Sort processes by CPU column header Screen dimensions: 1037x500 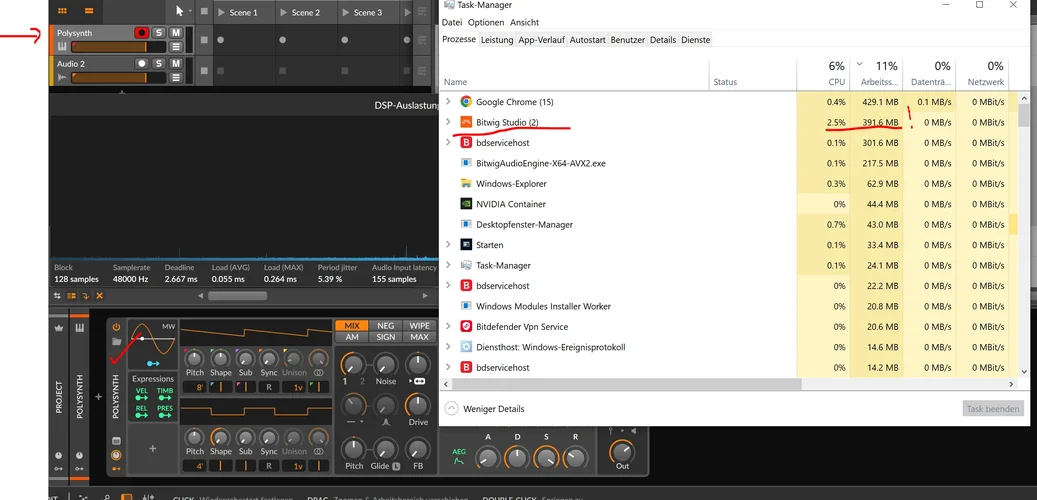point(823,73)
